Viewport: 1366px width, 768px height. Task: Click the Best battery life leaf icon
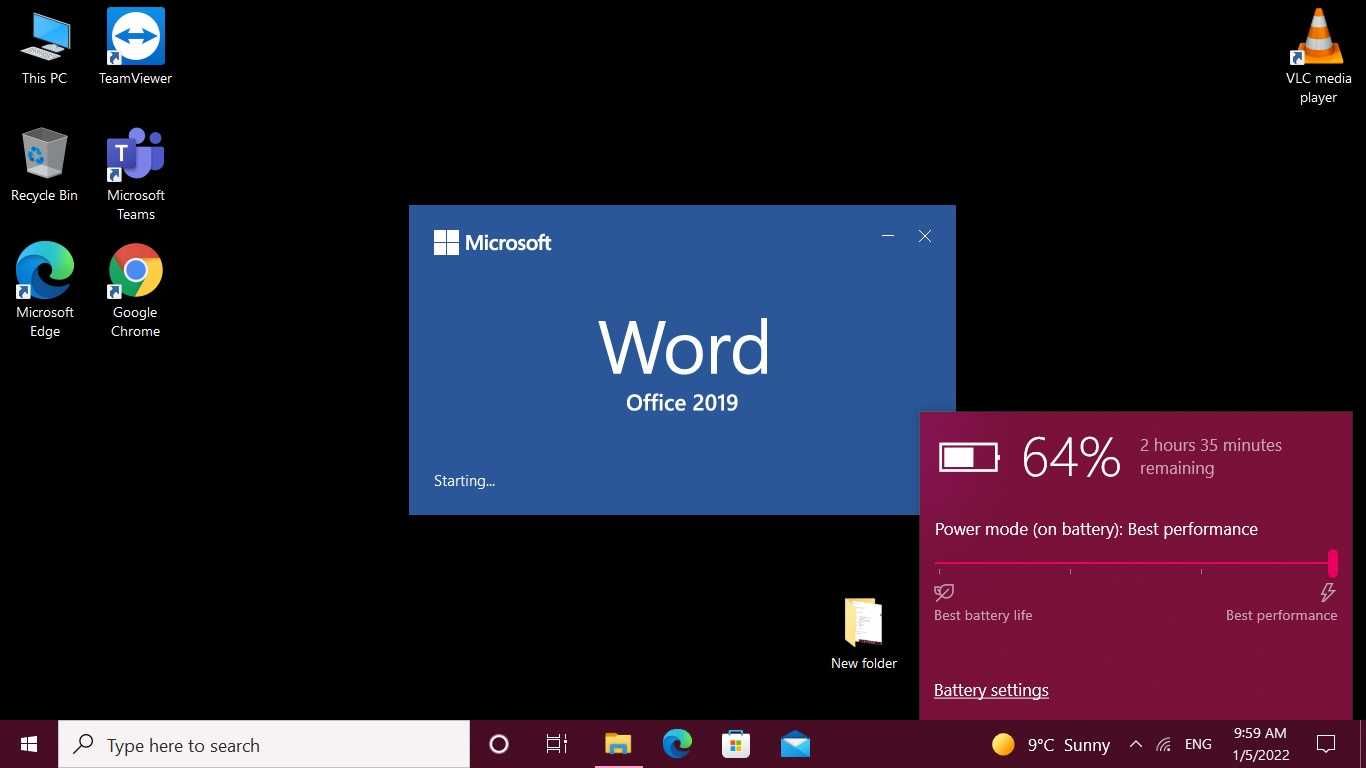pyautogui.click(x=944, y=593)
